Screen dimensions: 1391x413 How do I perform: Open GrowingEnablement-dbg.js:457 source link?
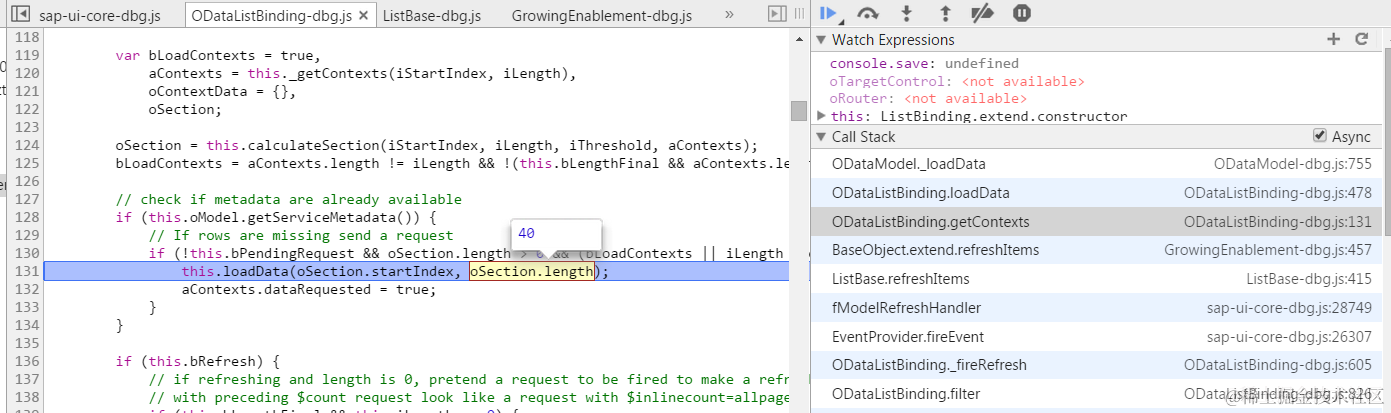point(1268,250)
